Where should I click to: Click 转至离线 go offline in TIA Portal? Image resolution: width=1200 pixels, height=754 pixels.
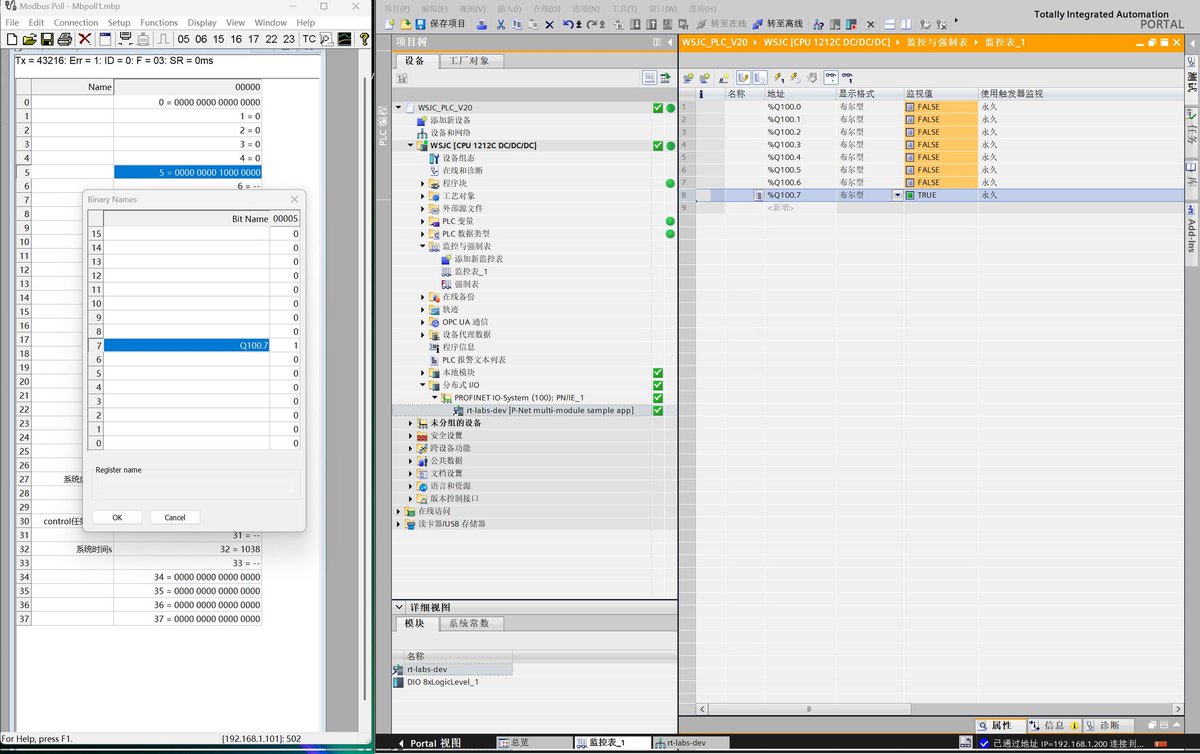780,23
